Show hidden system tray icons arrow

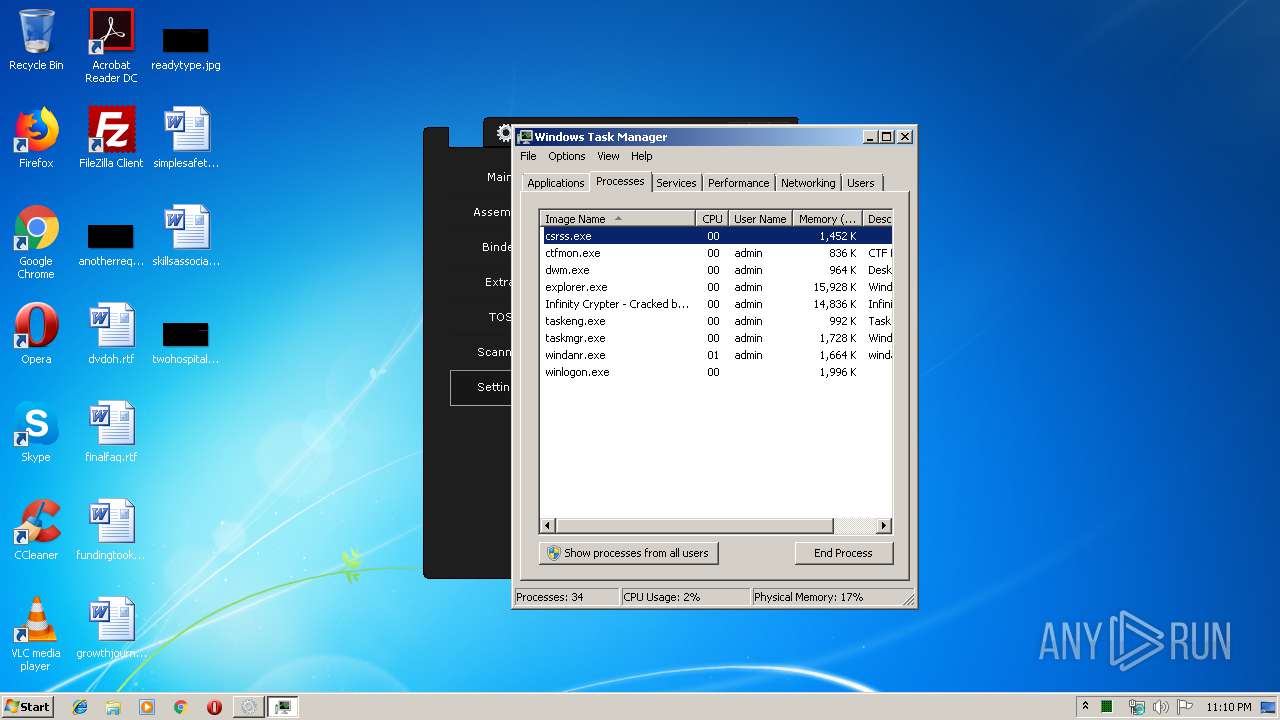pyautogui.click(x=1085, y=707)
